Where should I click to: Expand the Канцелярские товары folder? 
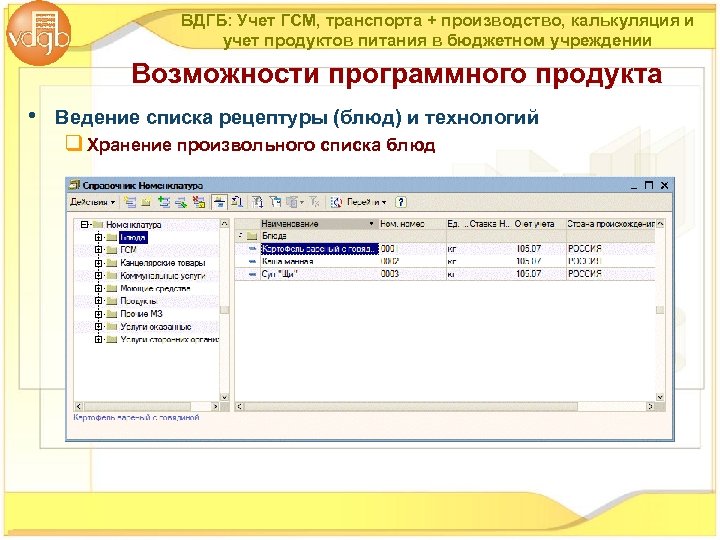[98, 263]
